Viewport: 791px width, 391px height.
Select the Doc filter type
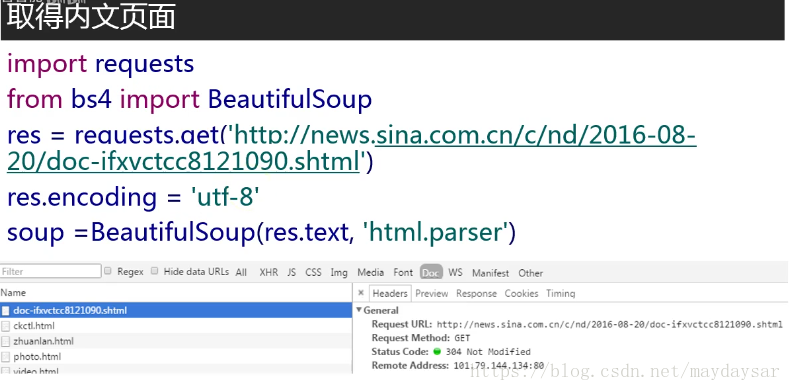click(x=431, y=272)
